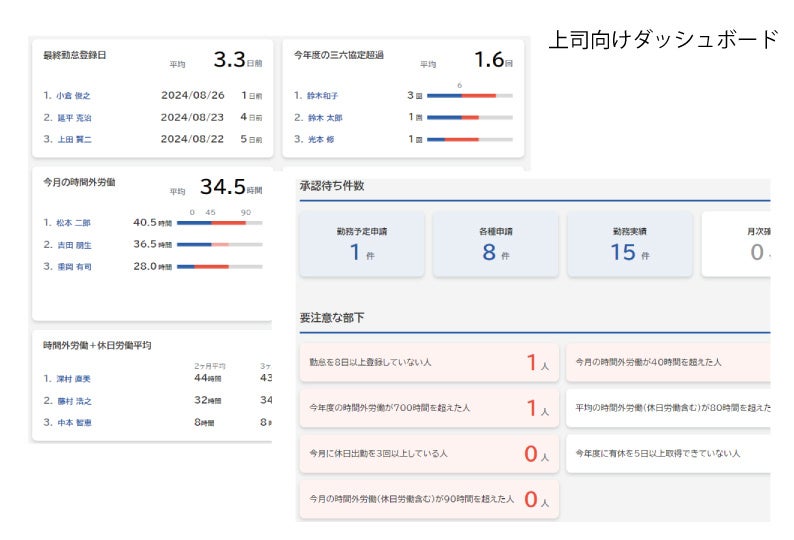Click the 44時間 two-month average value
This screenshot has height=540, width=794.
click(x=208, y=378)
